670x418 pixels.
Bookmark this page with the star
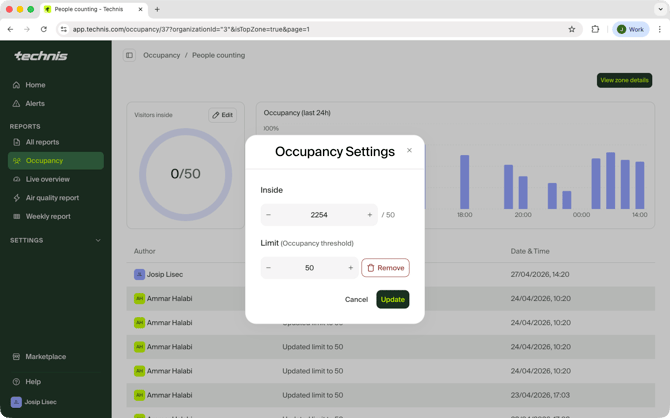(x=572, y=29)
